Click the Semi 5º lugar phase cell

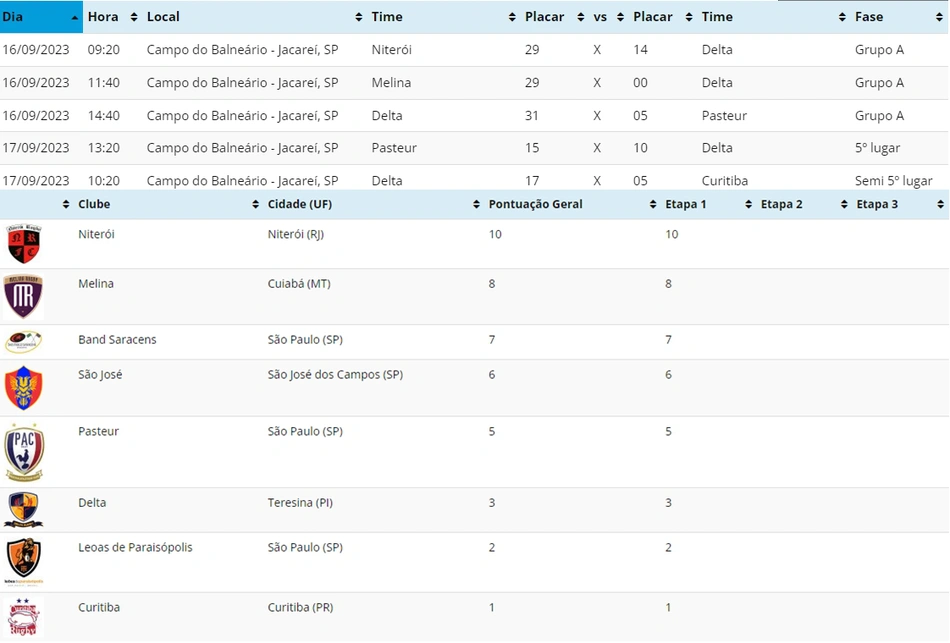tap(894, 181)
